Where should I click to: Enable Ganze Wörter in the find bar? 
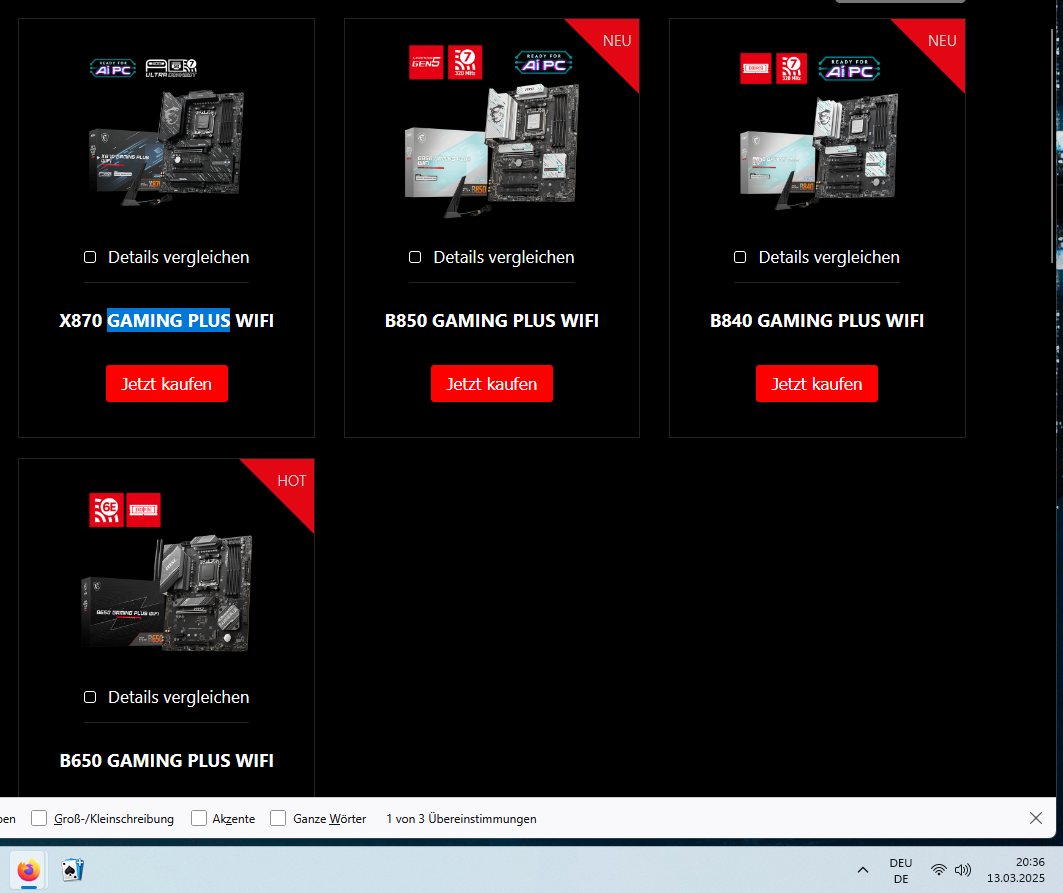(278, 818)
